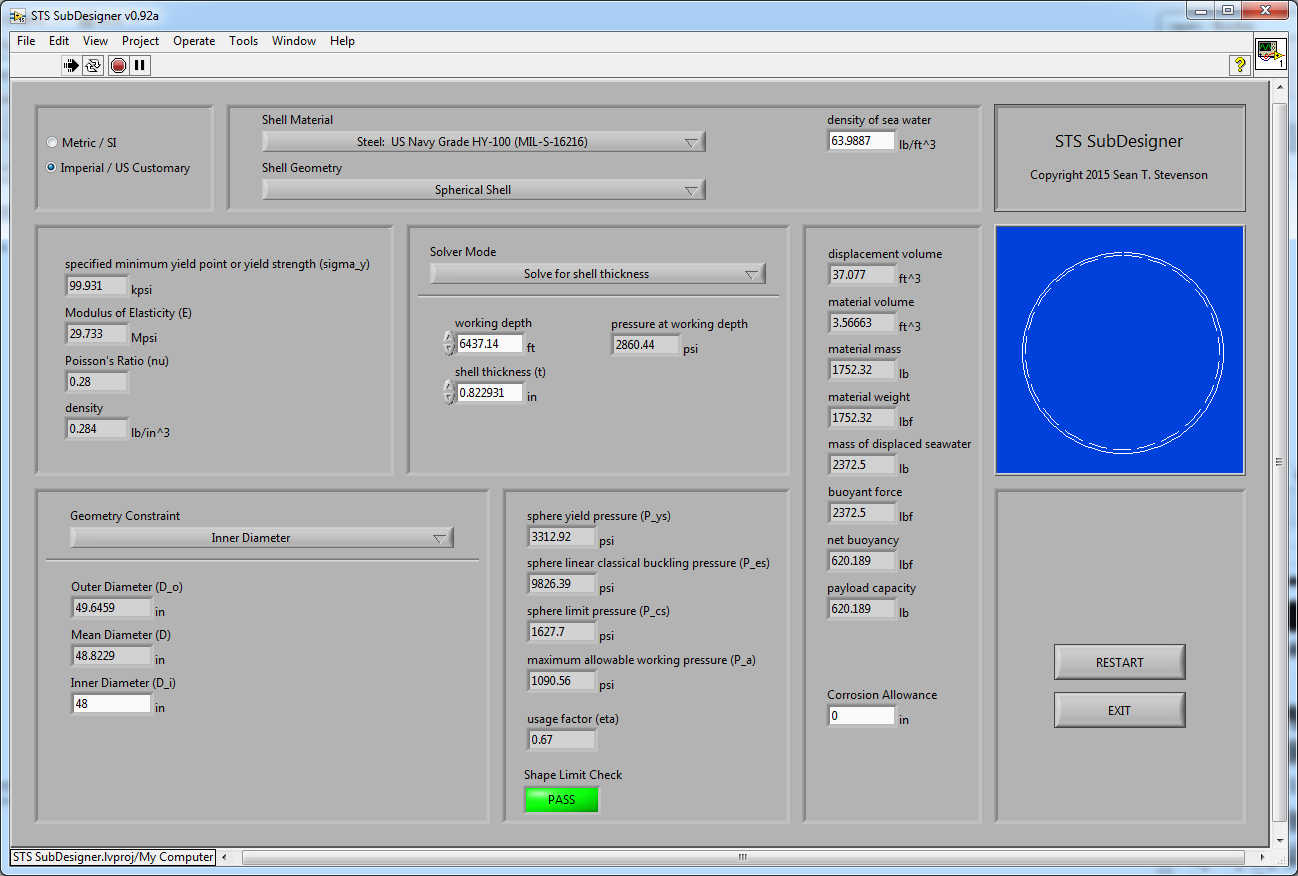Click the VI oscilloscope icon at top right

click(1270, 54)
